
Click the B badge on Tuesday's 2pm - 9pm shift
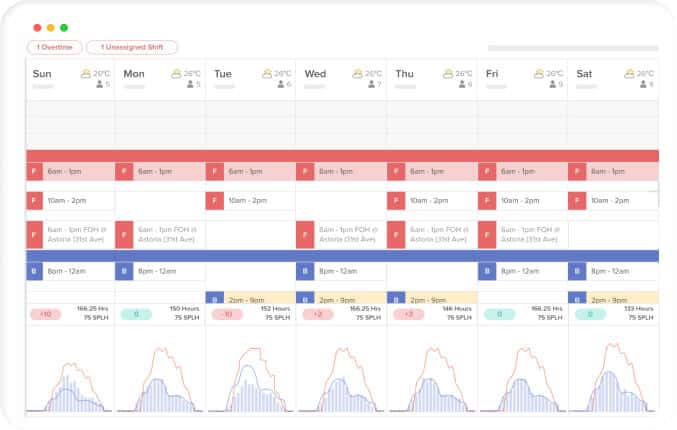coord(215,298)
